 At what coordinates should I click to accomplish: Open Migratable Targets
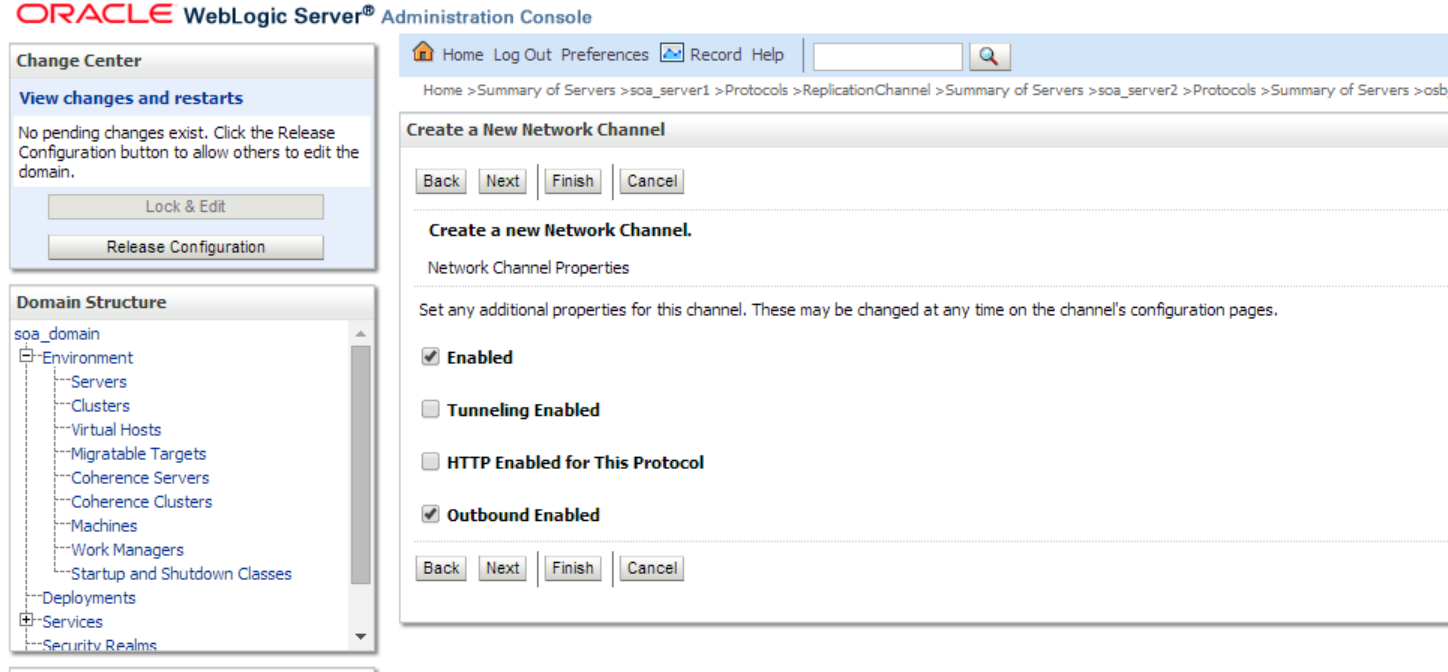[138, 454]
